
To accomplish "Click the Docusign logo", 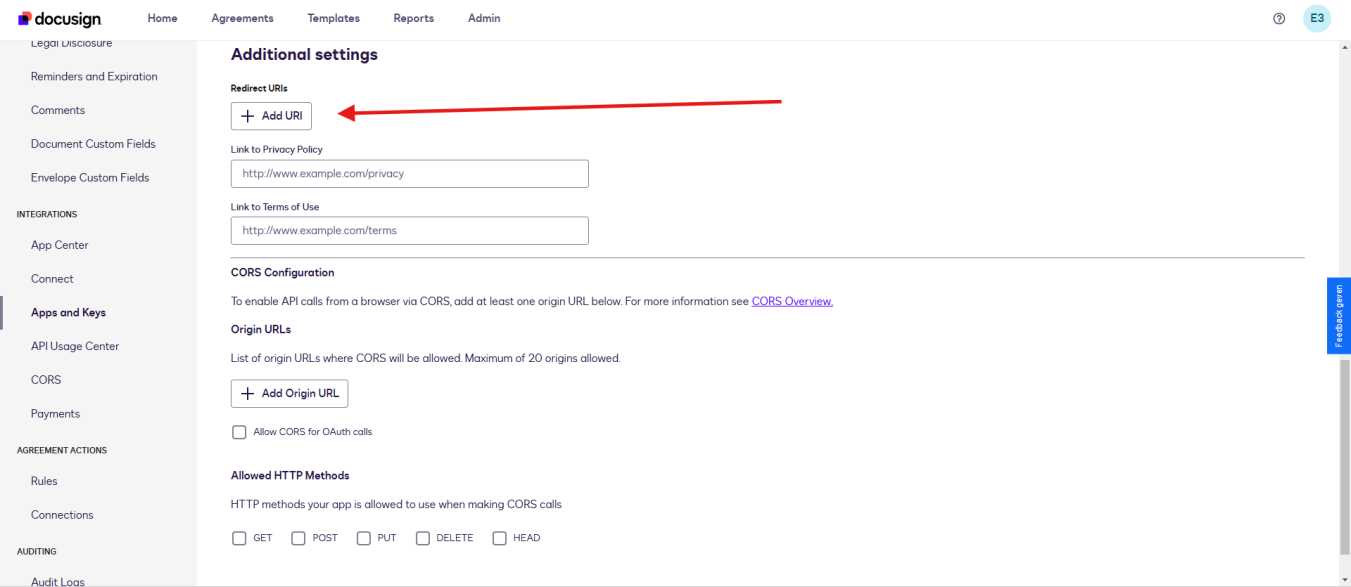I will [60, 19].
